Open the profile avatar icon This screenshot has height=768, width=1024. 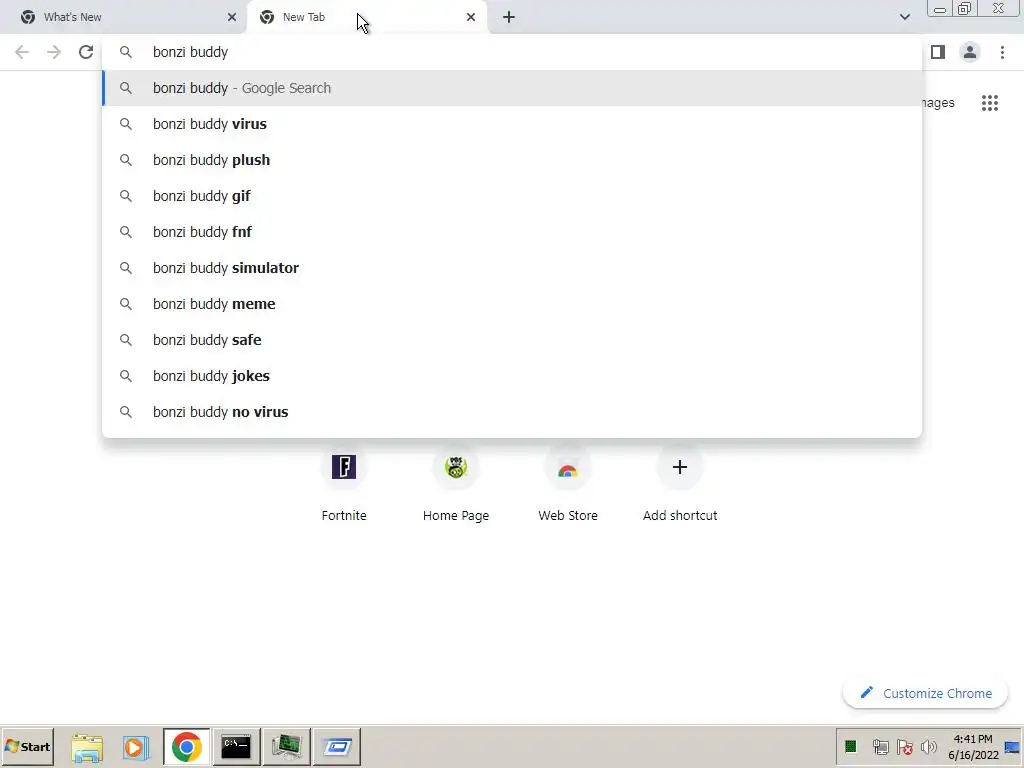pyautogui.click(x=970, y=52)
